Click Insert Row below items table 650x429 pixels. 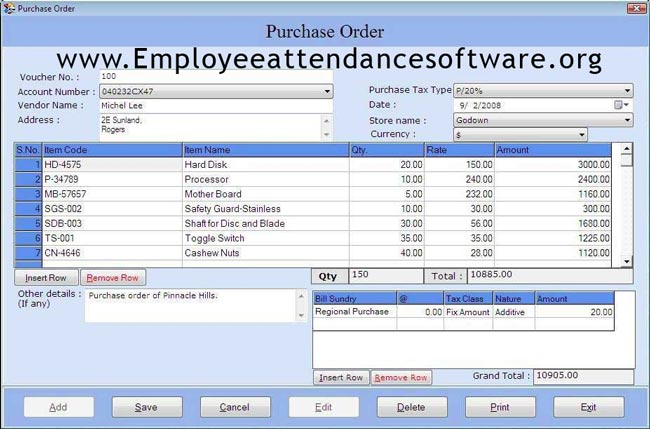46,278
